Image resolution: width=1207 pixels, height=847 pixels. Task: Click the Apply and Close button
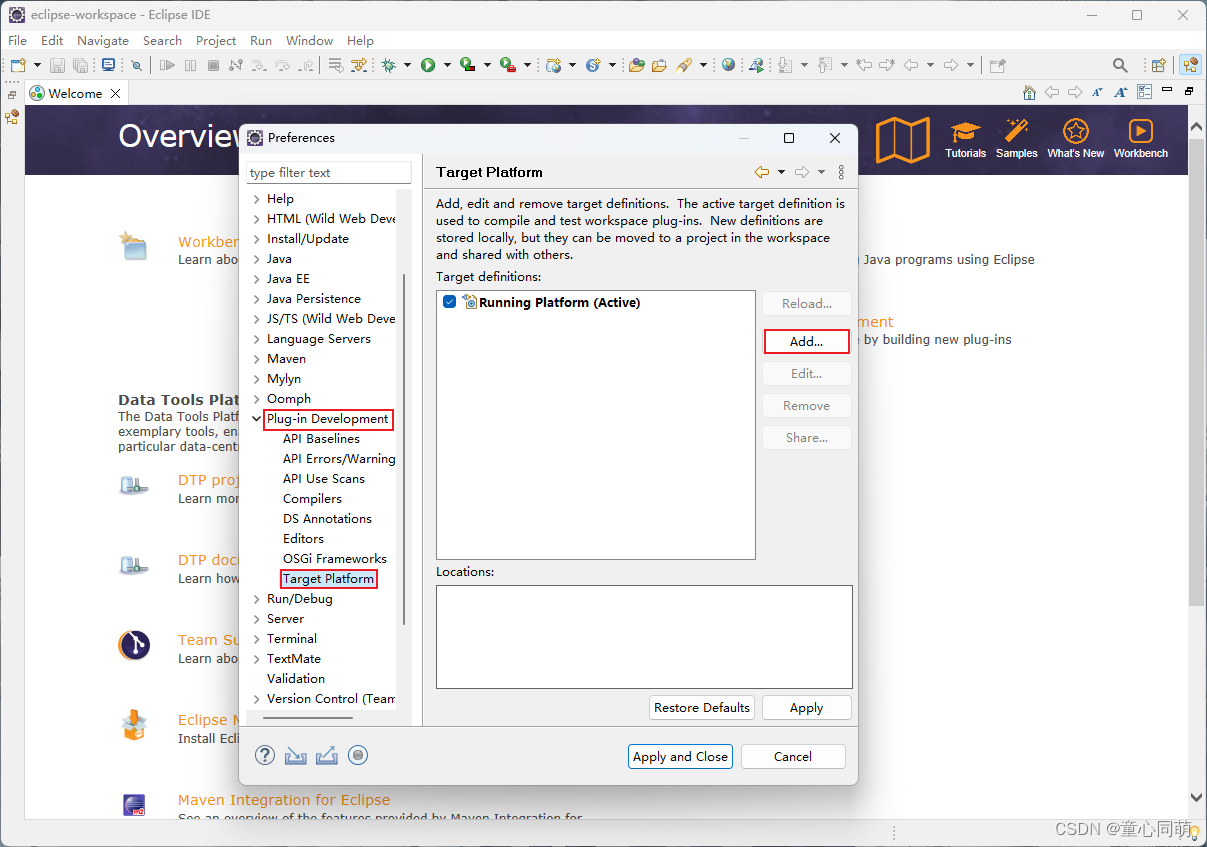[x=681, y=756]
